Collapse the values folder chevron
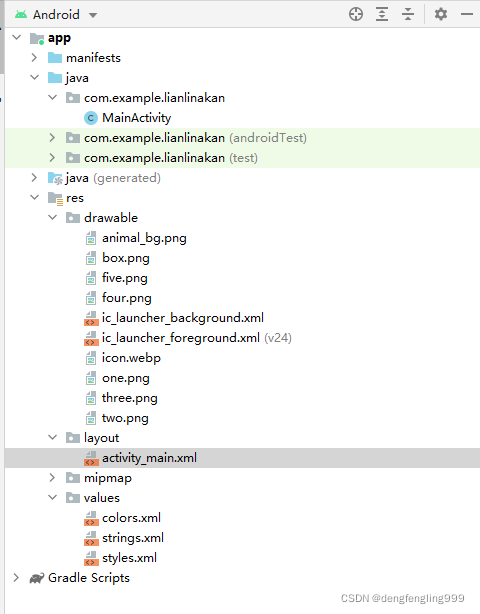This screenshot has height=614, width=480. pyautogui.click(x=52, y=497)
